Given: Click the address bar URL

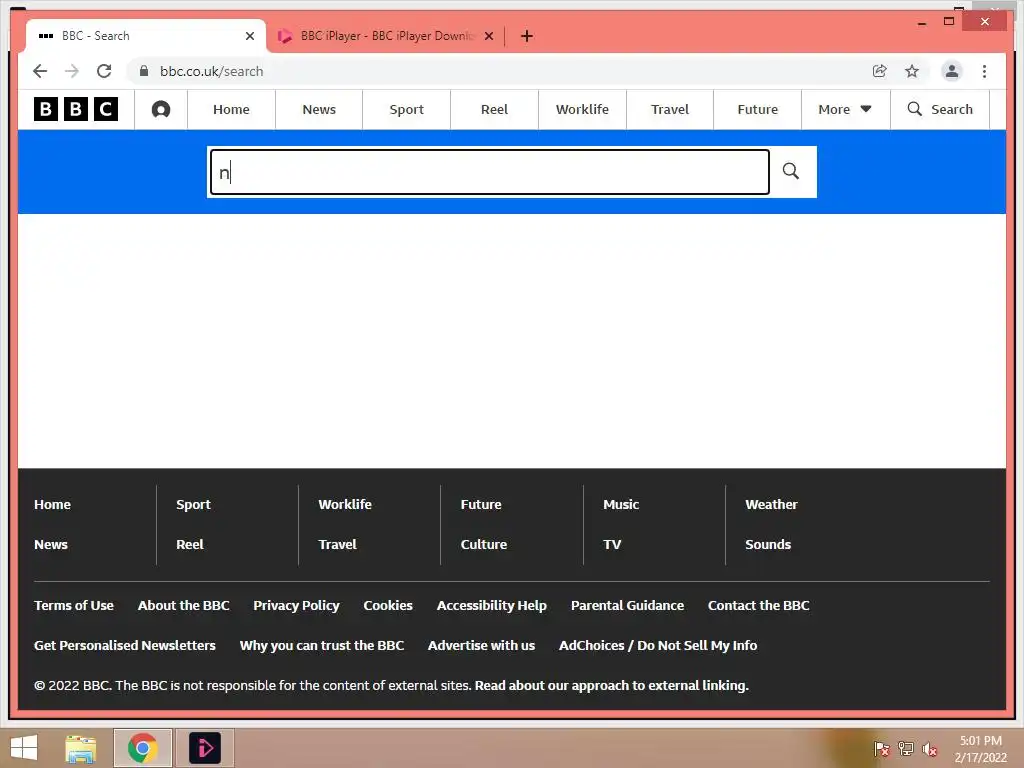Looking at the screenshot, I should [x=211, y=71].
